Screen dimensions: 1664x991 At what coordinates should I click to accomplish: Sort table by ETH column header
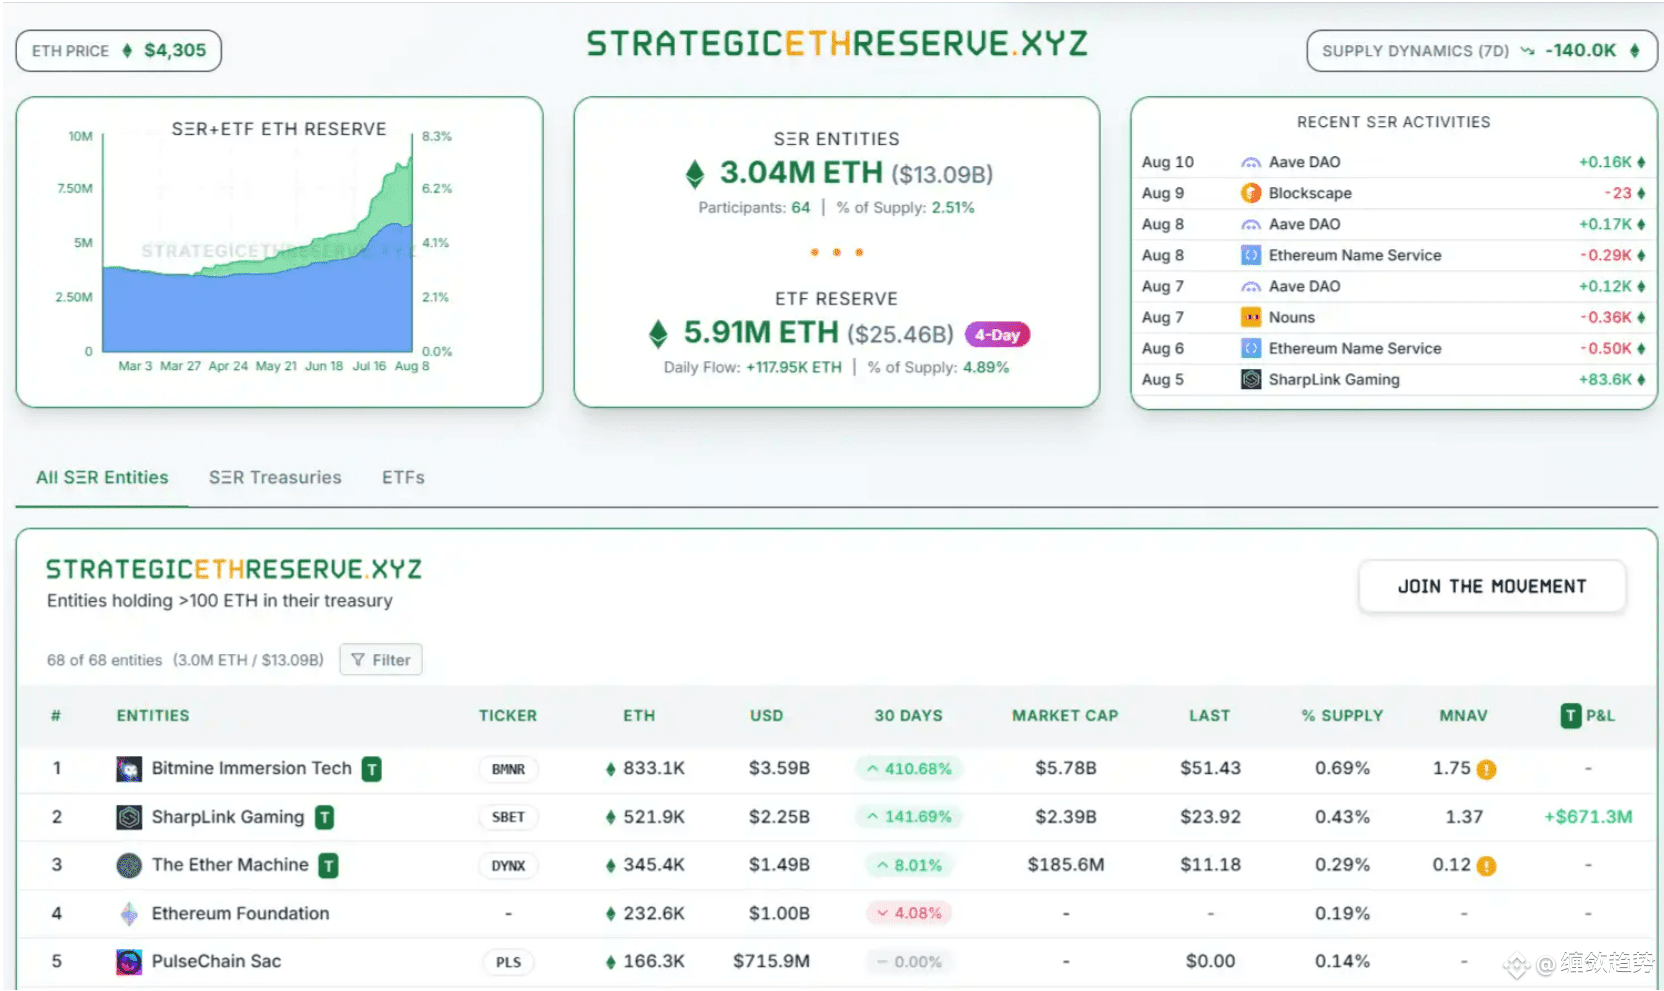point(639,716)
